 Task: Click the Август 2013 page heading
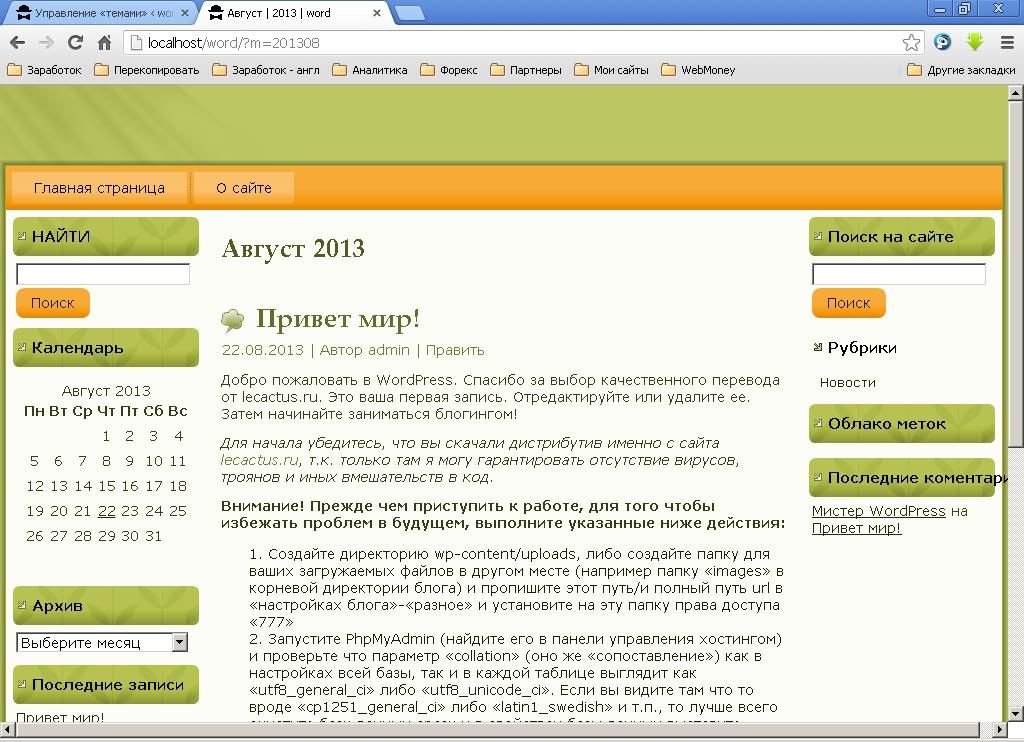click(293, 248)
